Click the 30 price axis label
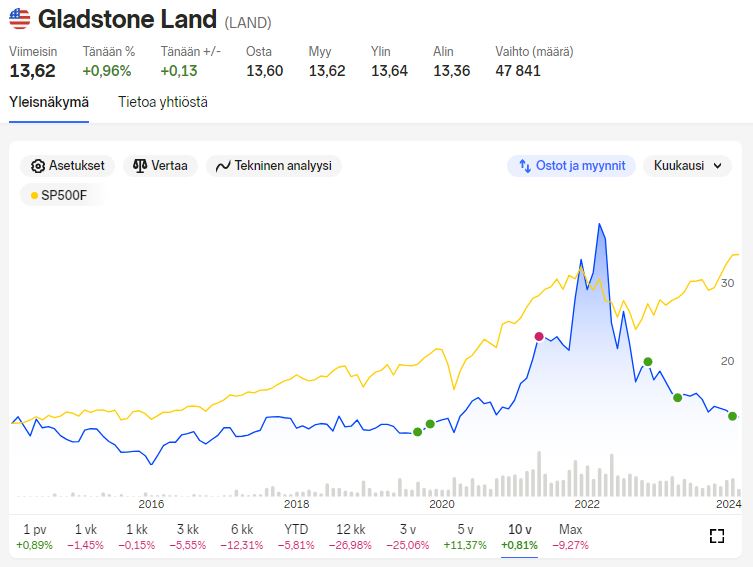 [728, 283]
